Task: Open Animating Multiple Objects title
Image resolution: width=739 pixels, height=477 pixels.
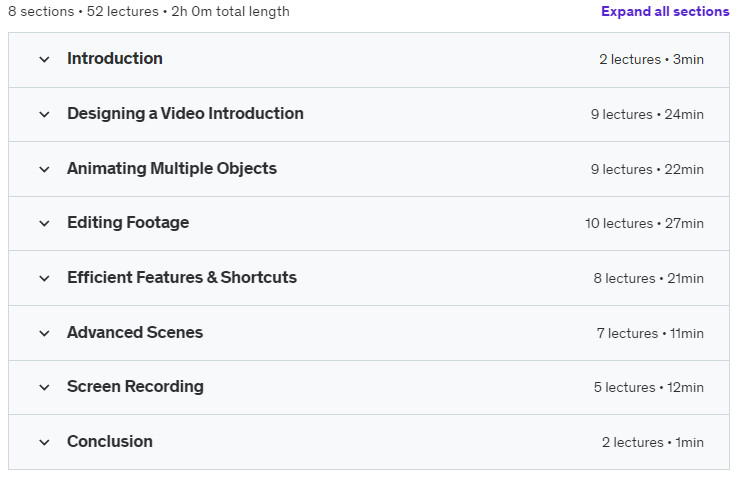Action: (172, 169)
